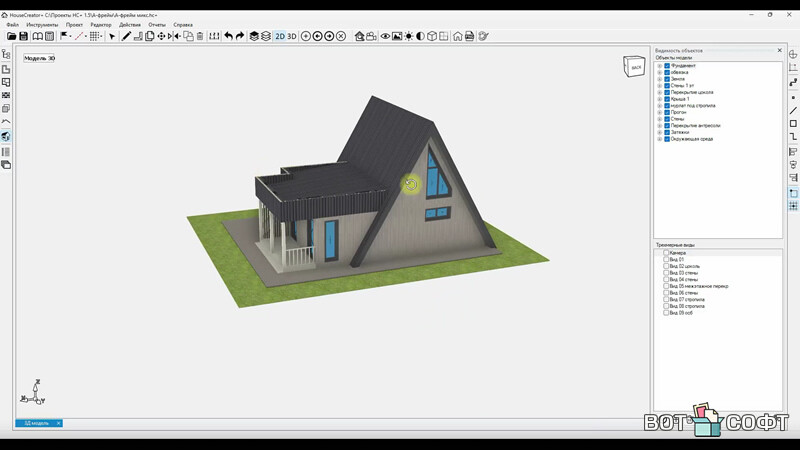The width and height of the screenshot is (800, 450).
Task: Expand the Земля tree node
Action: pos(660,79)
